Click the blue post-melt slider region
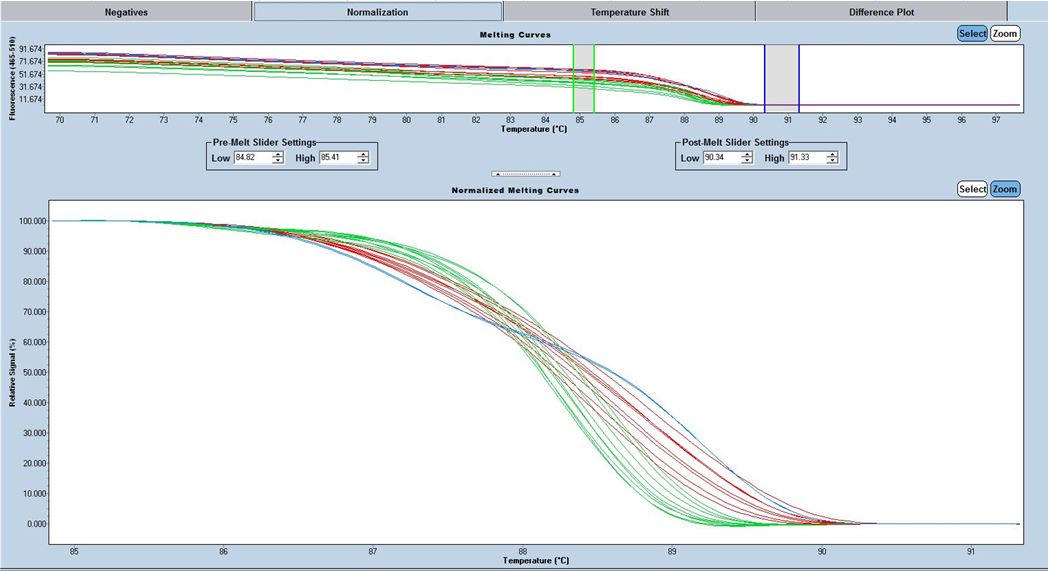Screen dimensions: 1048x571 (781, 78)
